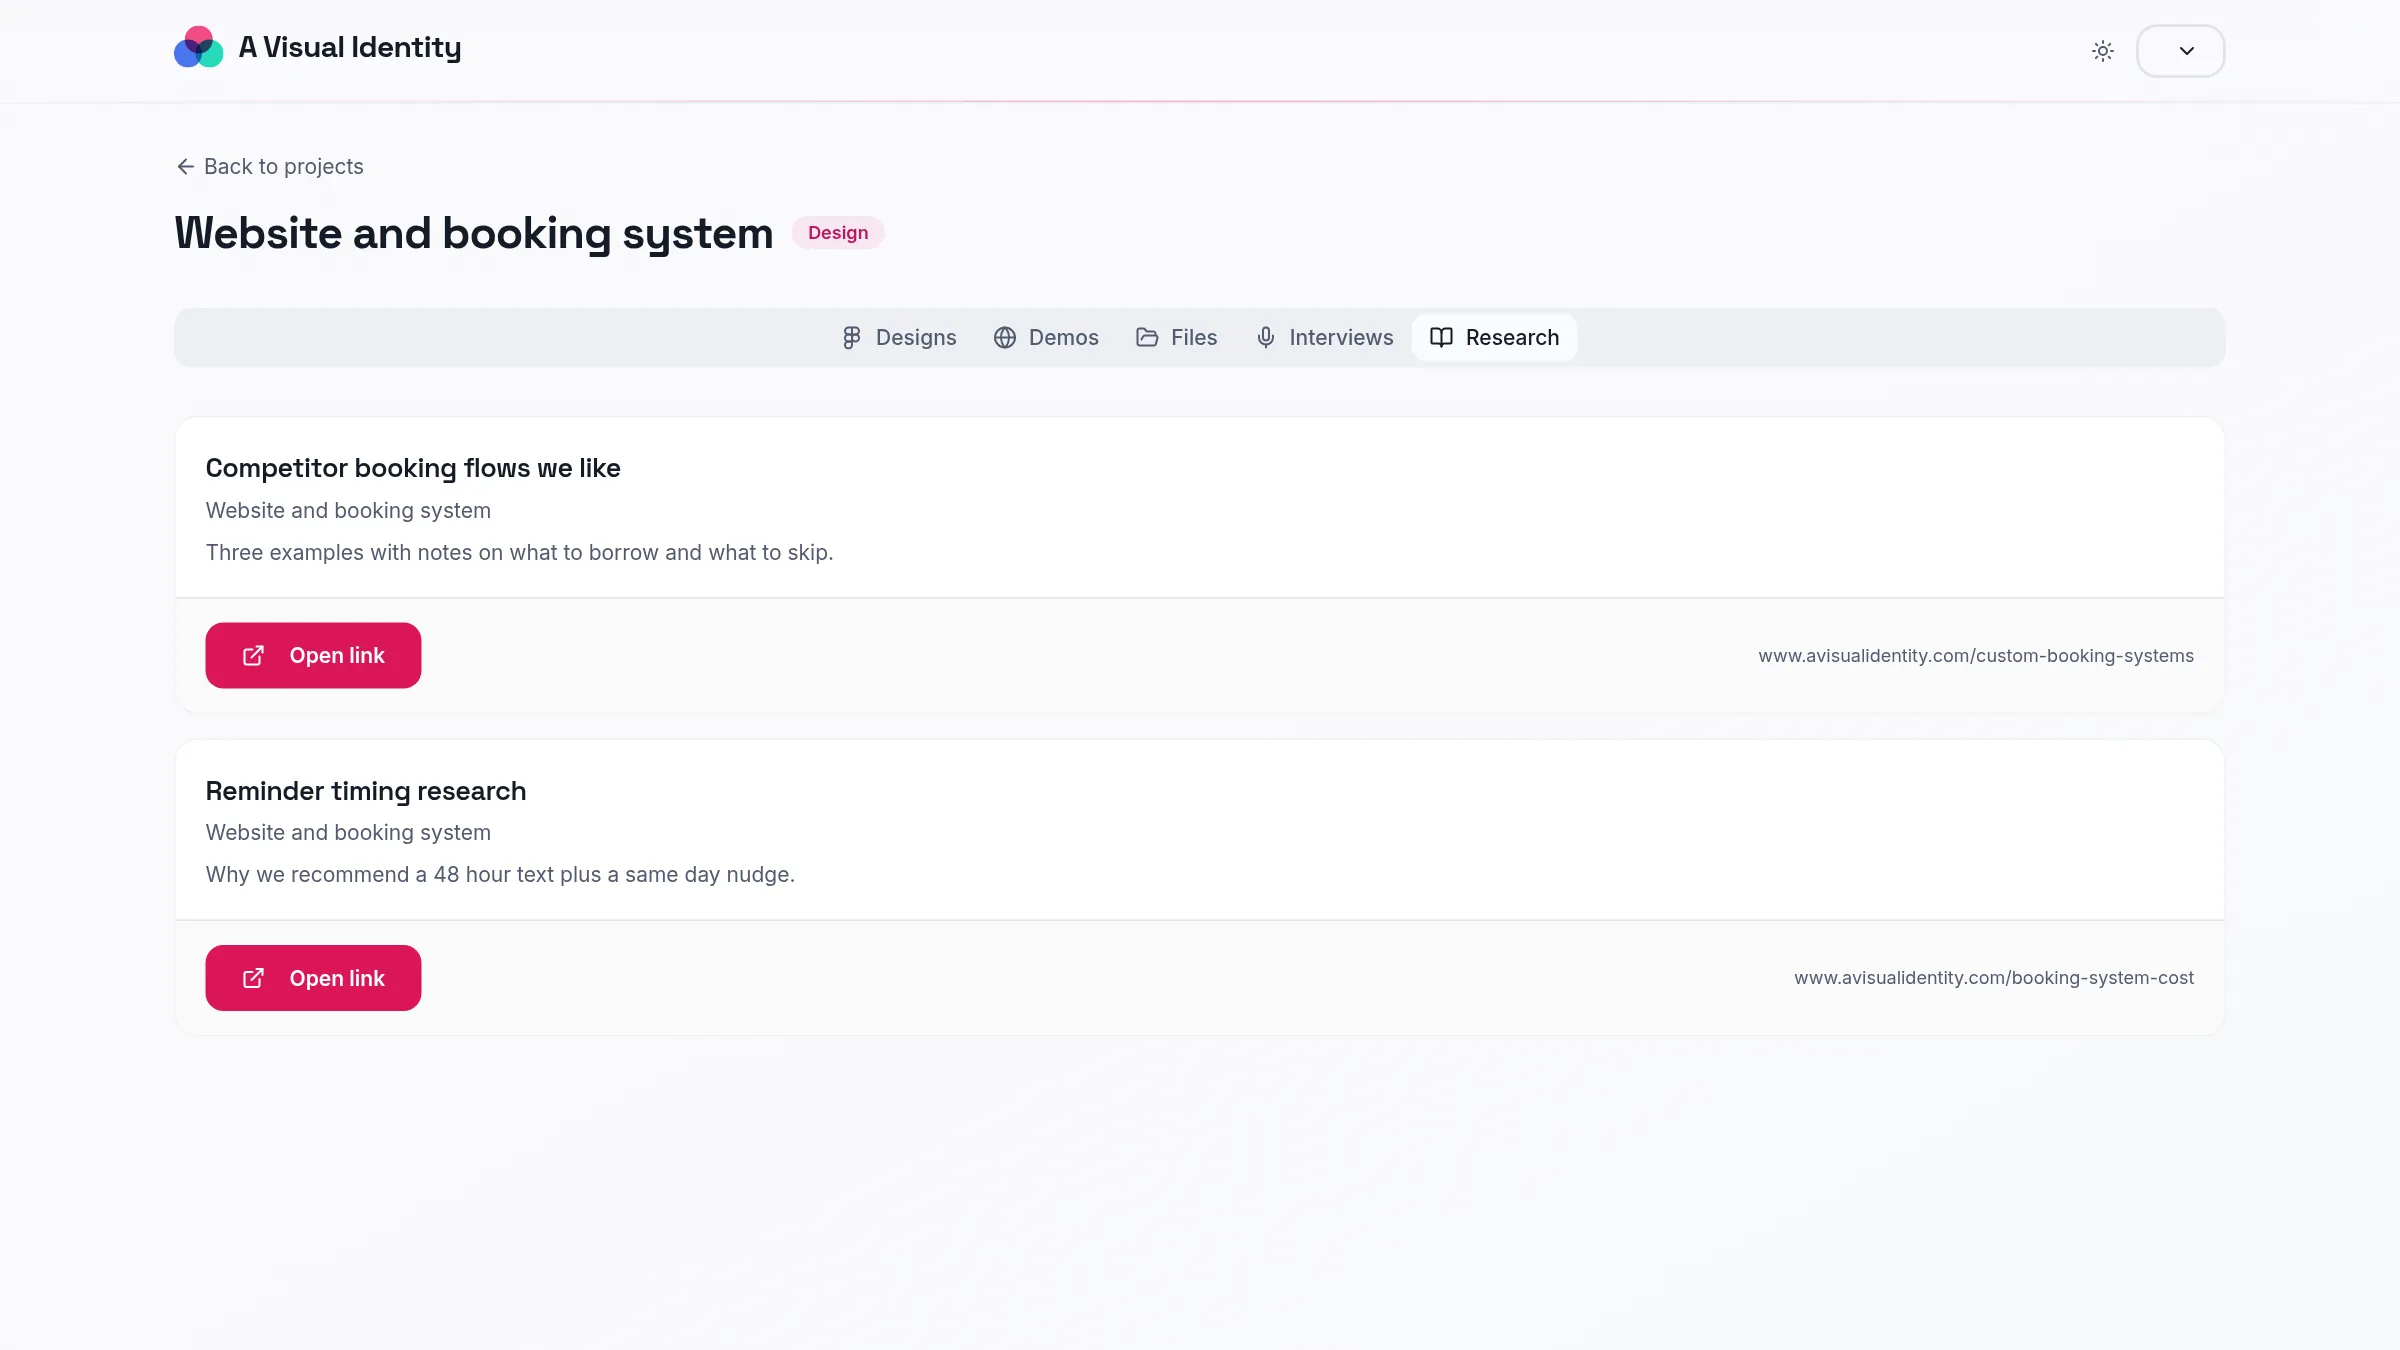Click the Design status badge
The width and height of the screenshot is (2400, 1350).
(838, 233)
